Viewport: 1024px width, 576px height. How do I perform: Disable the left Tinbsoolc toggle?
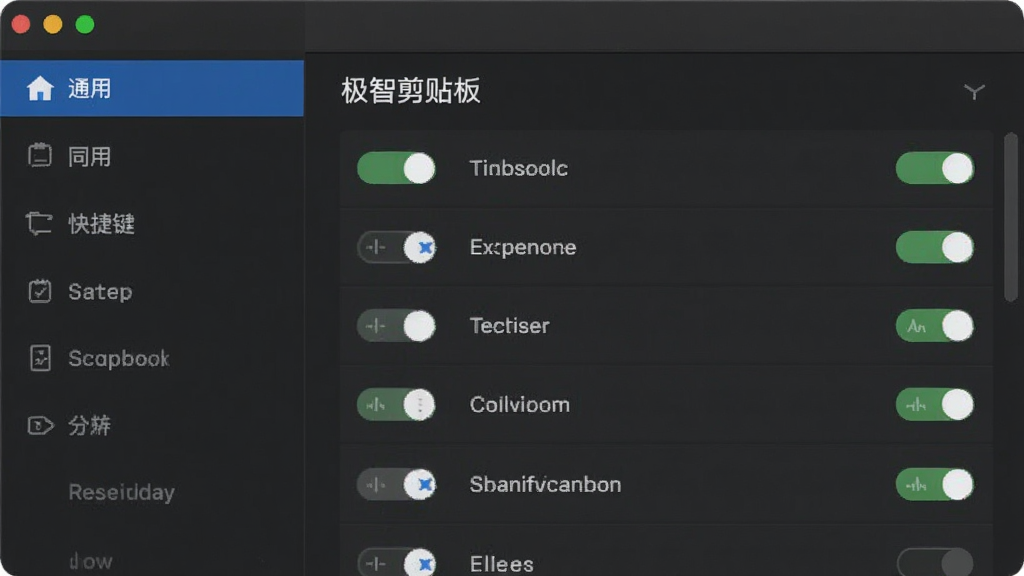[x=396, y=168]
